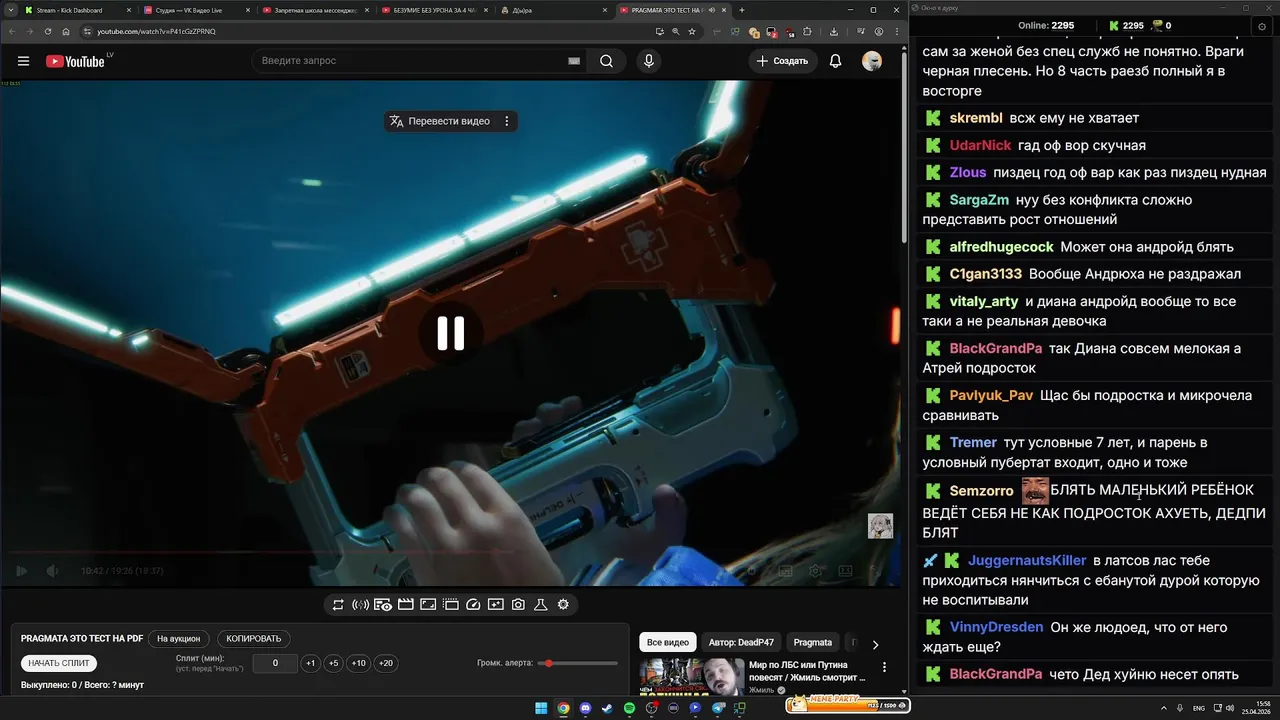Screen dimensions: 1280x720
Task: Go to the YouTube home logo
Action: pos(75,61)
